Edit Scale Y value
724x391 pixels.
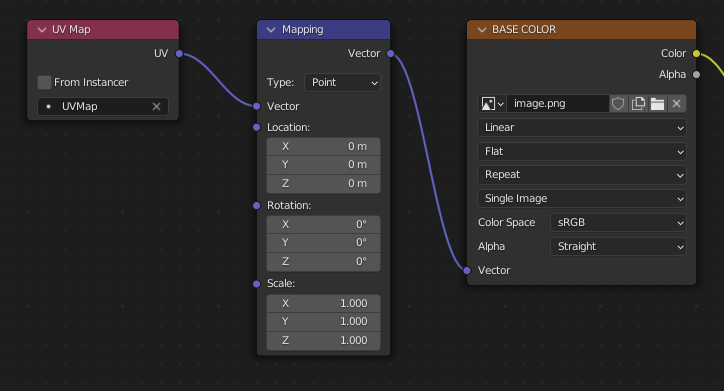(323, 322)
